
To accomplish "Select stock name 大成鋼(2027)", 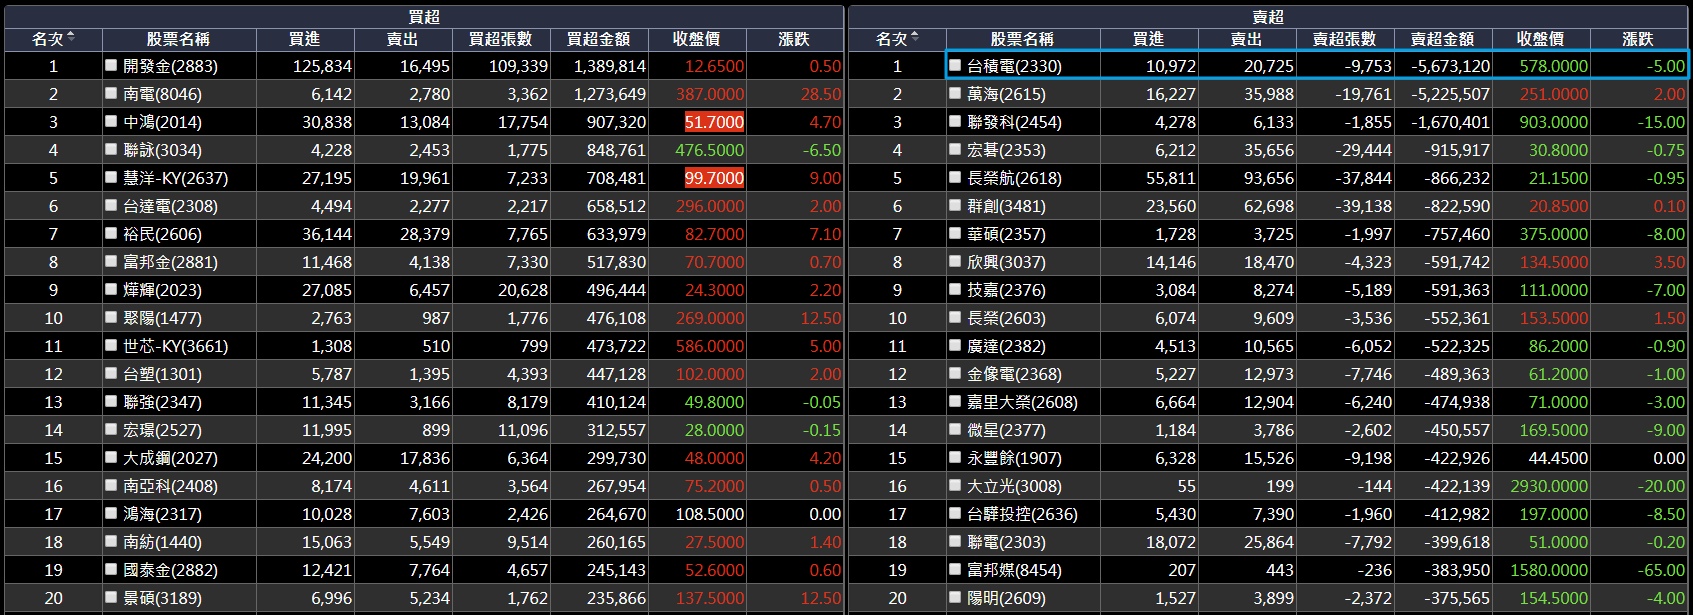I will click(x=170, y=458).
